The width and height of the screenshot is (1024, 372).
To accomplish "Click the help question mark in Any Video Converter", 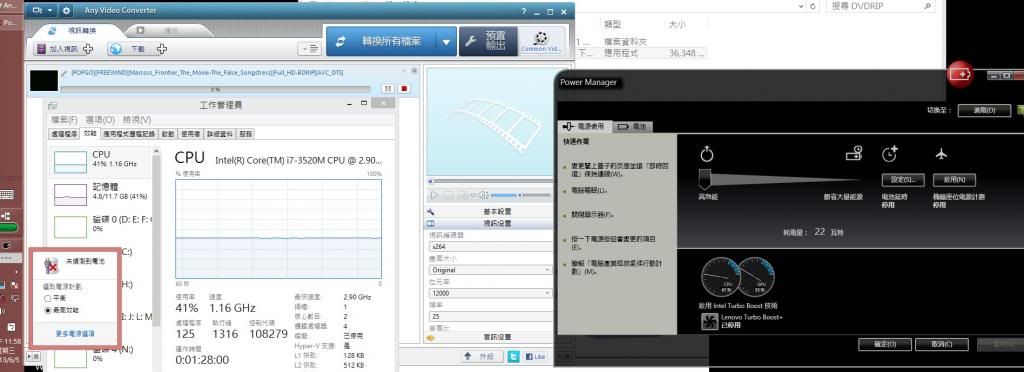I will point(524,12).
